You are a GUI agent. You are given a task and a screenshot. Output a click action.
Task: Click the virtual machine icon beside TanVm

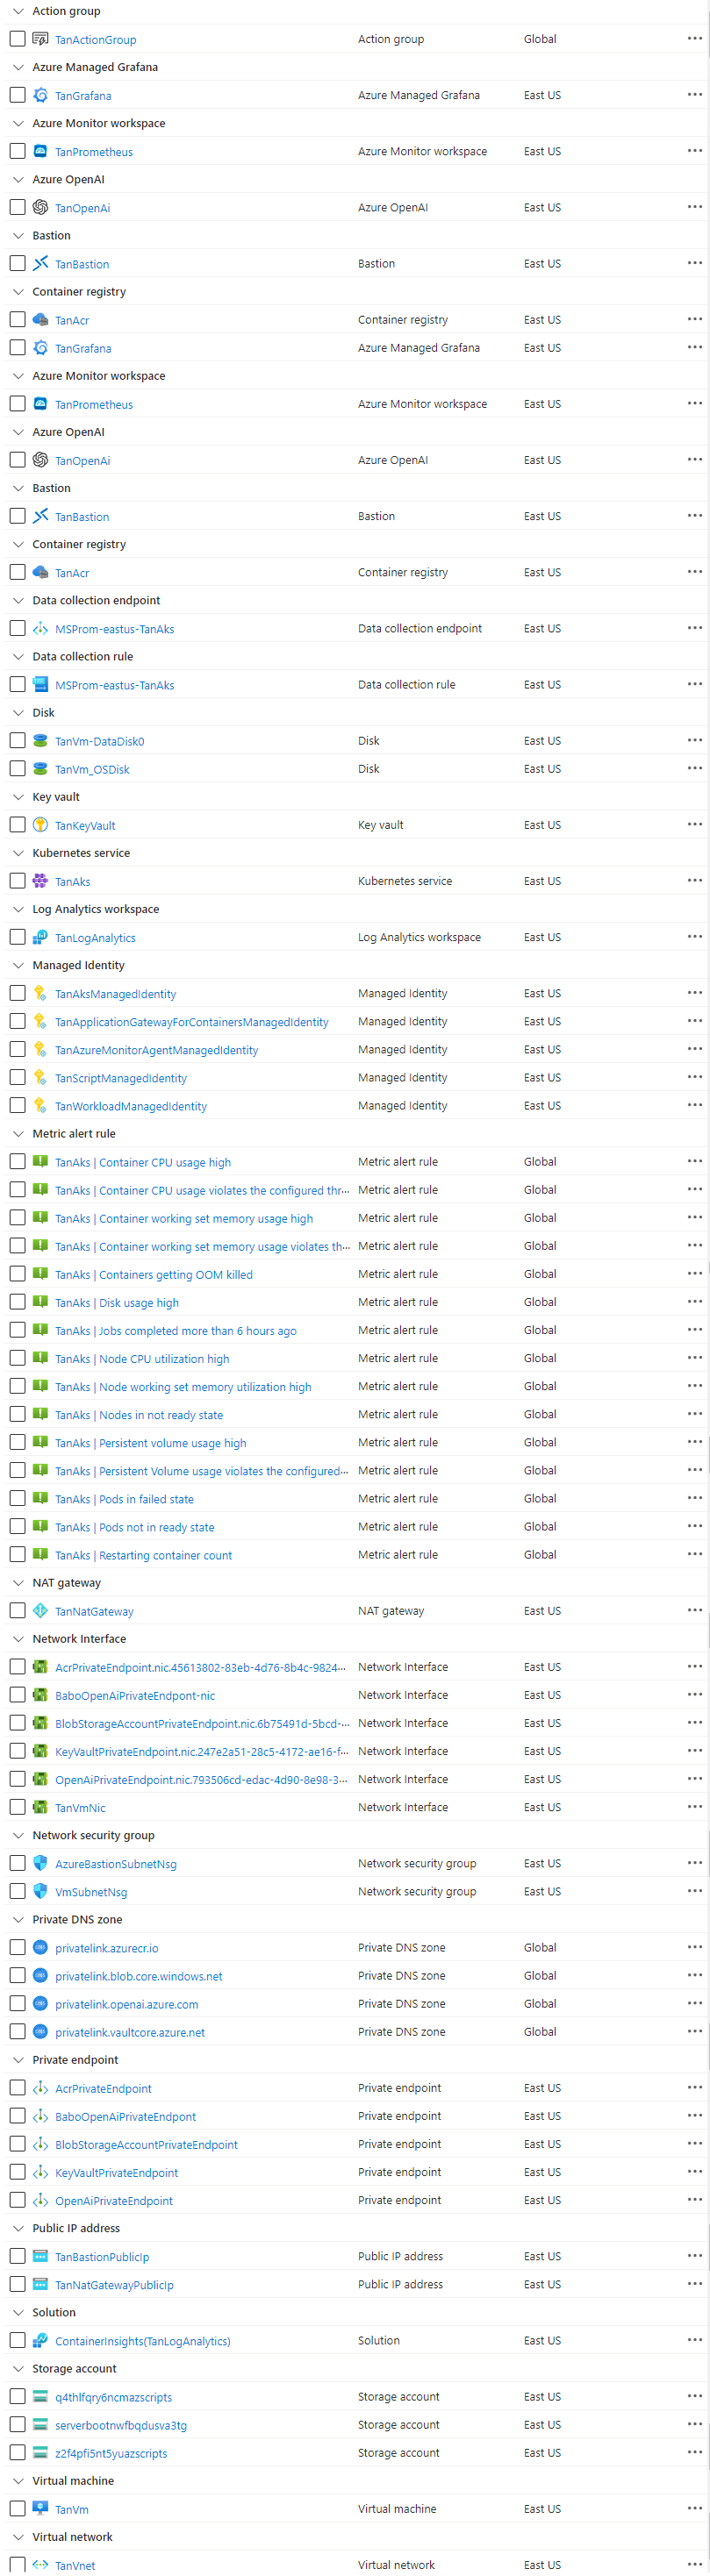pos(40,2508)
